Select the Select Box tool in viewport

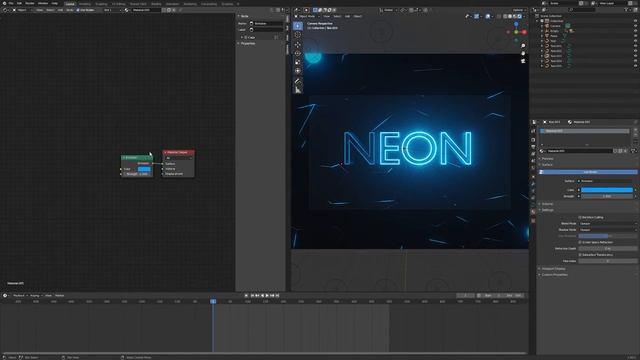[298, 26]
